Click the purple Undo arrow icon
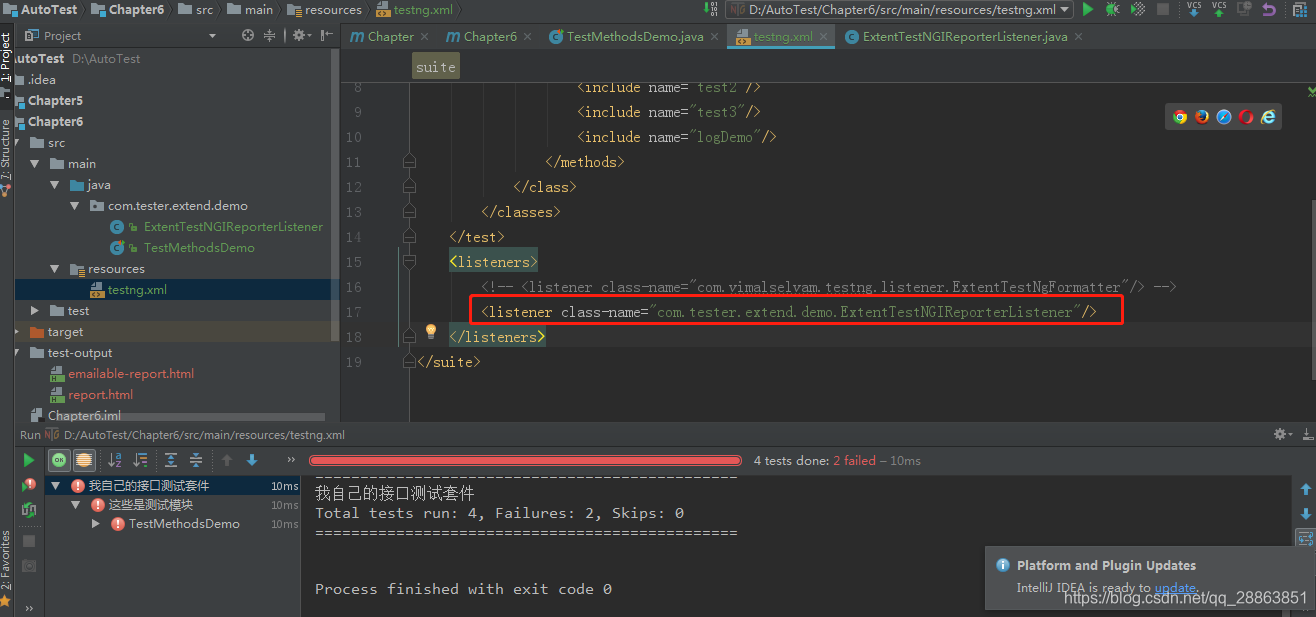The width and height of the screenshot is (1316, 617). [1269, 10]
